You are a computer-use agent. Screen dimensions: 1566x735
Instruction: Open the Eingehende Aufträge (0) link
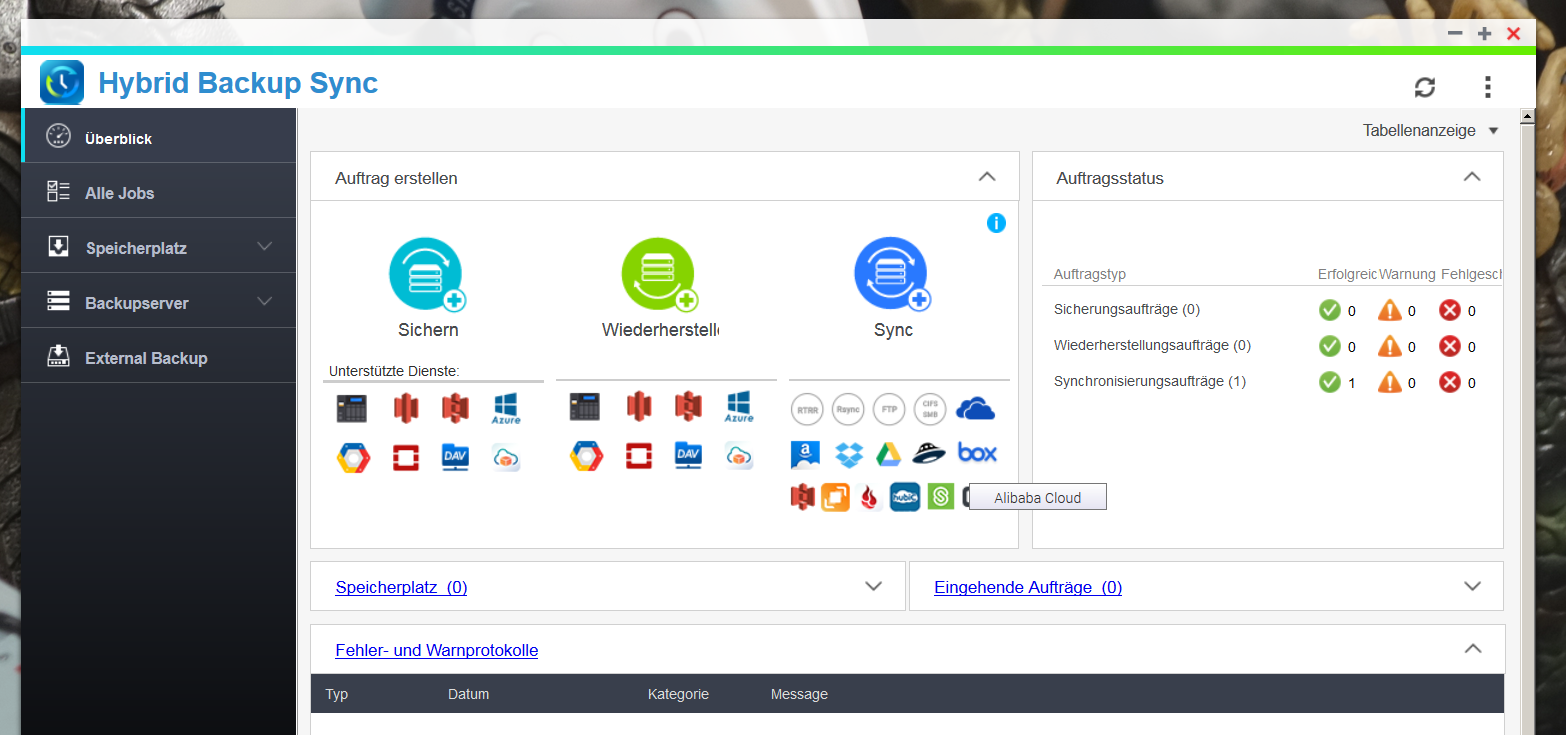click(x=1028, y=587)
